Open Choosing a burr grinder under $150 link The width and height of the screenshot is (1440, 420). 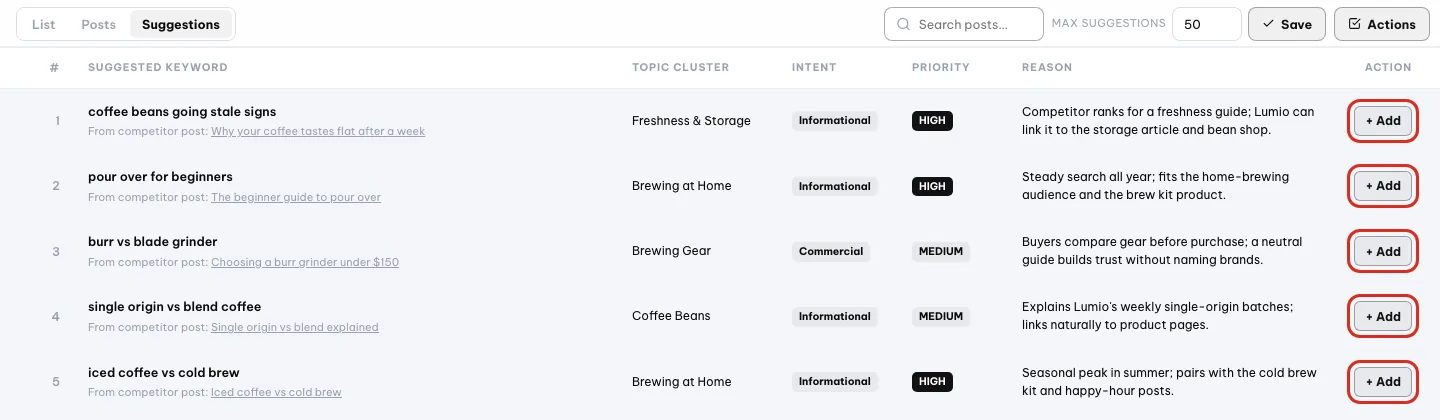[x=305, y=263]
